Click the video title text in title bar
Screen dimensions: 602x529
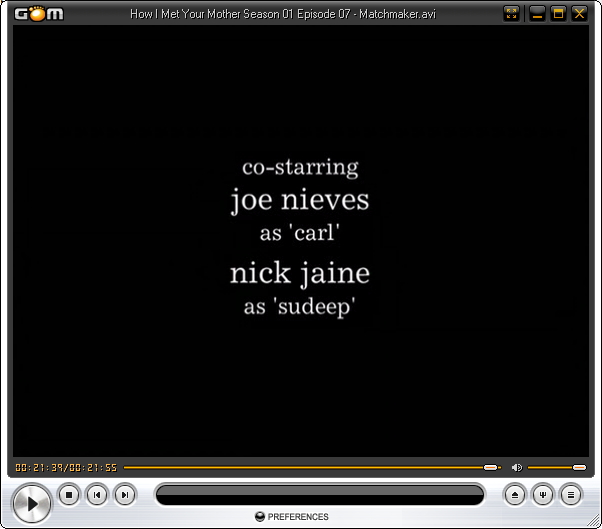click(283, 14)
